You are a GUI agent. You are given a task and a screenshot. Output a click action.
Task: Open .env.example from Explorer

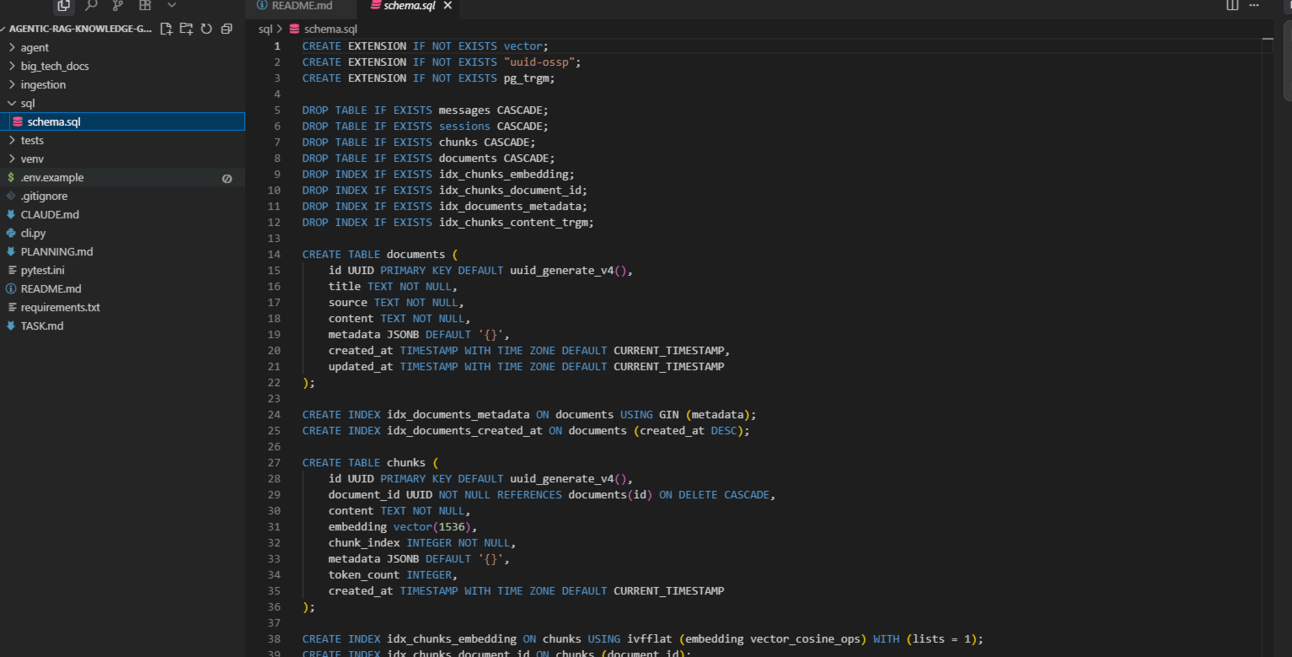122,177
